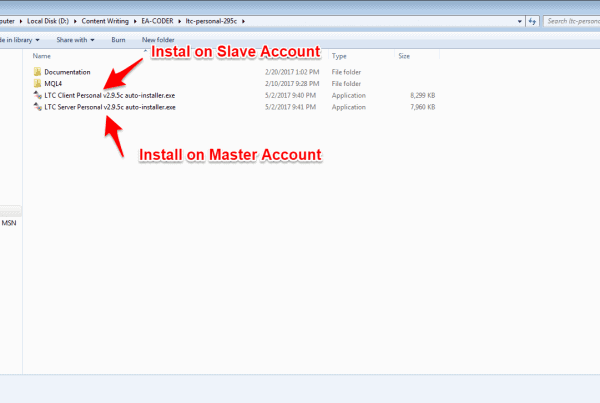
Task: Click the 2/10/2017 9:28 PM date cell
Action: pyautogui.click(x=292, y=83)
